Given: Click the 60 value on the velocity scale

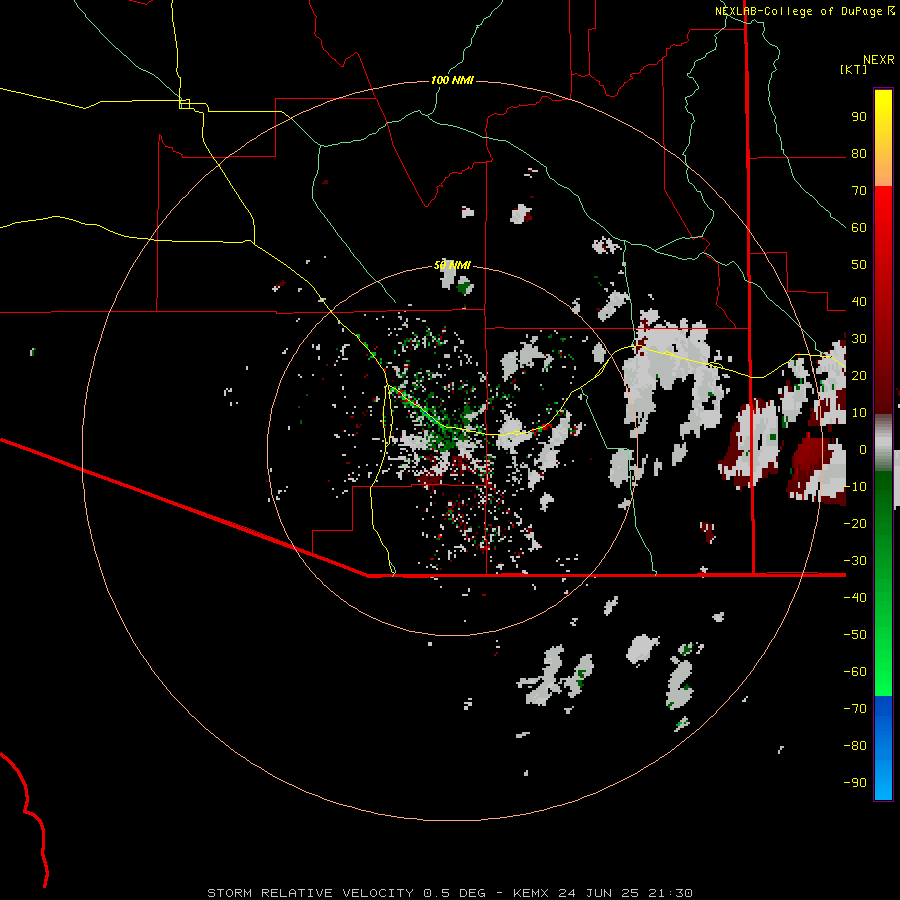Looking at the screenshot, I should [x=859, y=228].
